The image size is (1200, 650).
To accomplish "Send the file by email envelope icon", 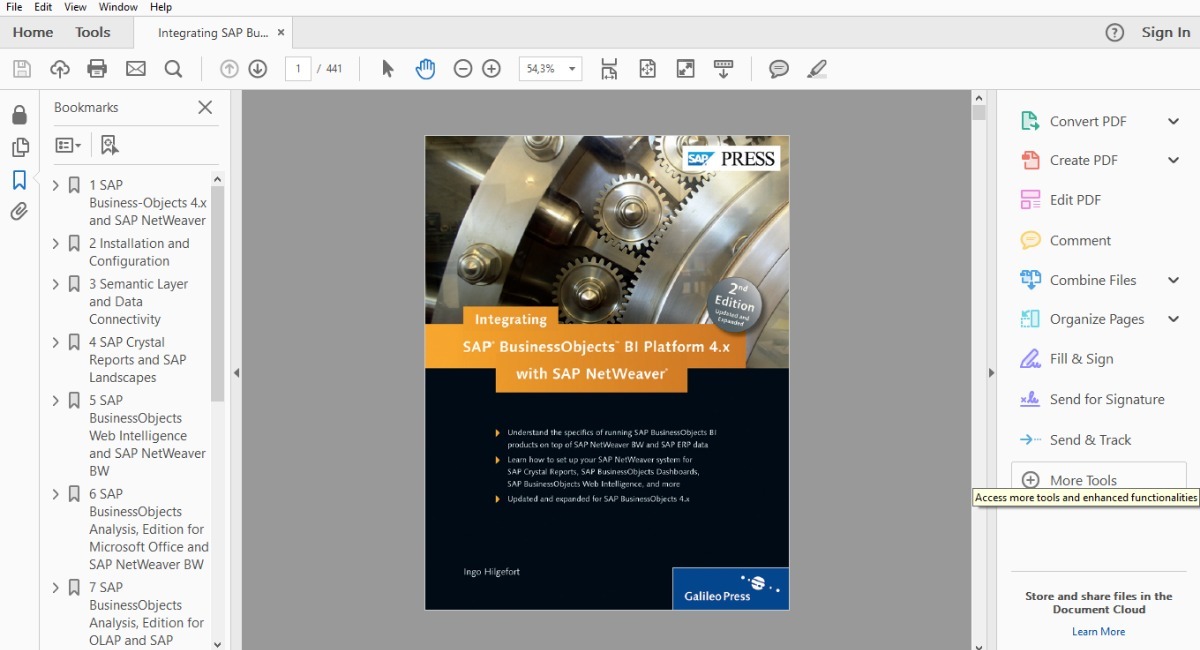I will pyautogui.click(x=135, y=69).
